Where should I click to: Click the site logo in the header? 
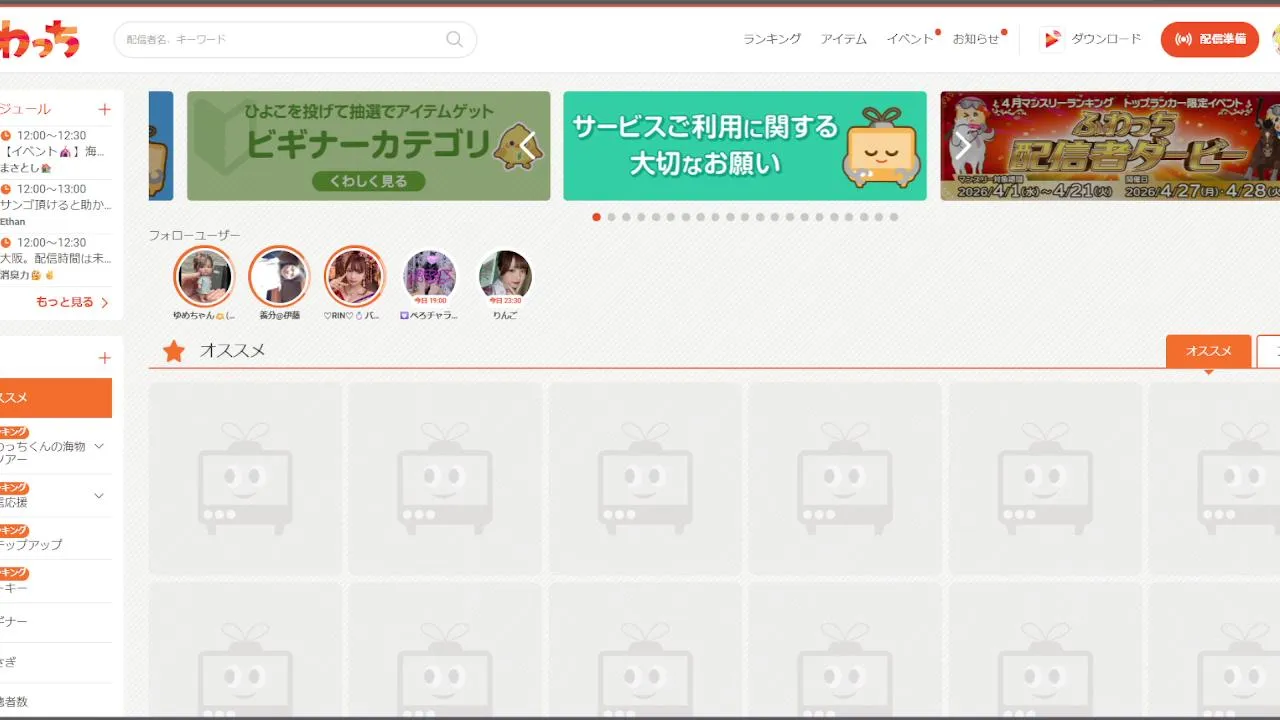[x=40, y=40]
